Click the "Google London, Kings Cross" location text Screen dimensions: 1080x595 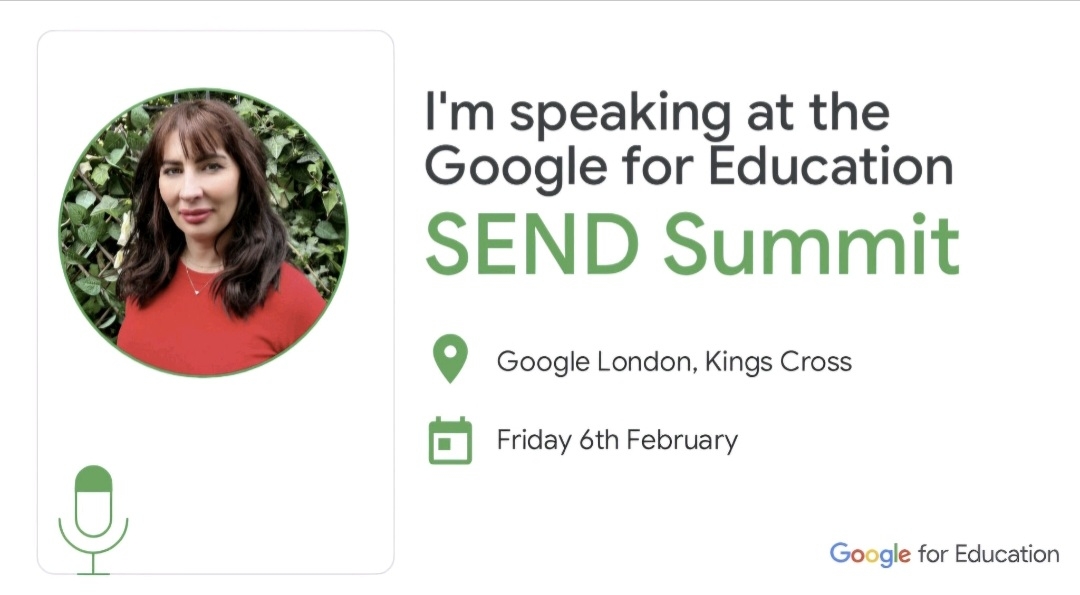pos(674,361)
